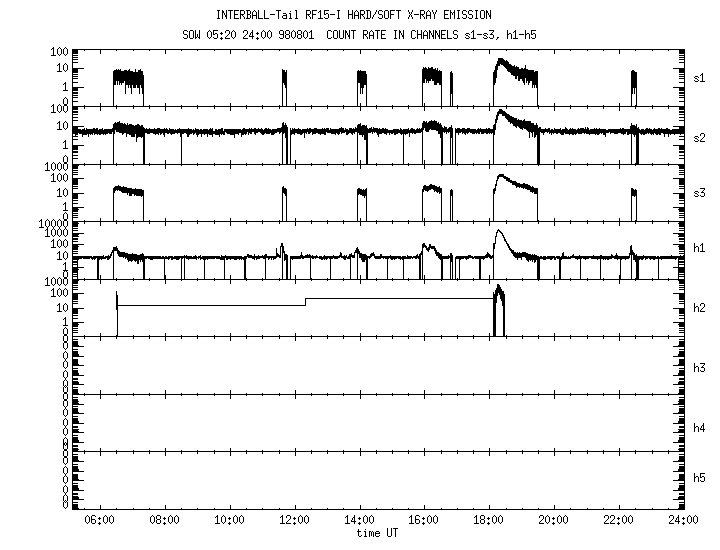Screen dimensions: 720x550
Task: Click the 10:00 time axis tick label
Action: 230,520
